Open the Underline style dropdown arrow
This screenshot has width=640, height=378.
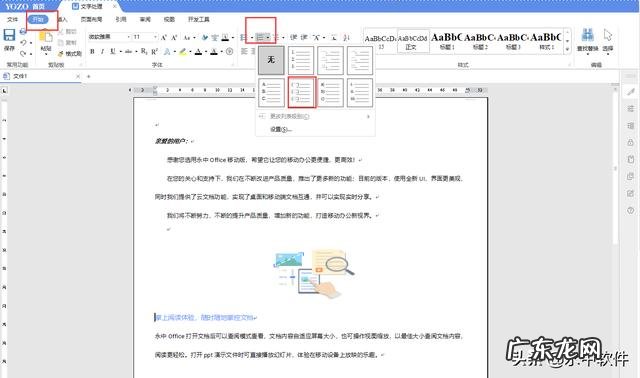point(121,52)
